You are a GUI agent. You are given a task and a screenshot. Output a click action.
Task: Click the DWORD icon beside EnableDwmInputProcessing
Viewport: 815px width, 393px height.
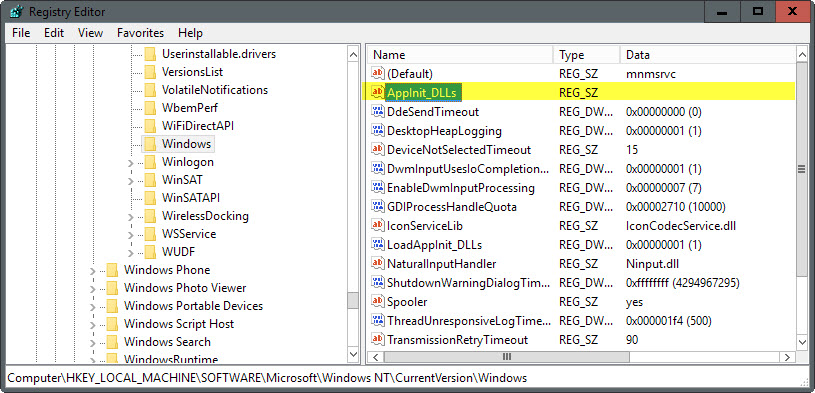(x=377, y=188)
